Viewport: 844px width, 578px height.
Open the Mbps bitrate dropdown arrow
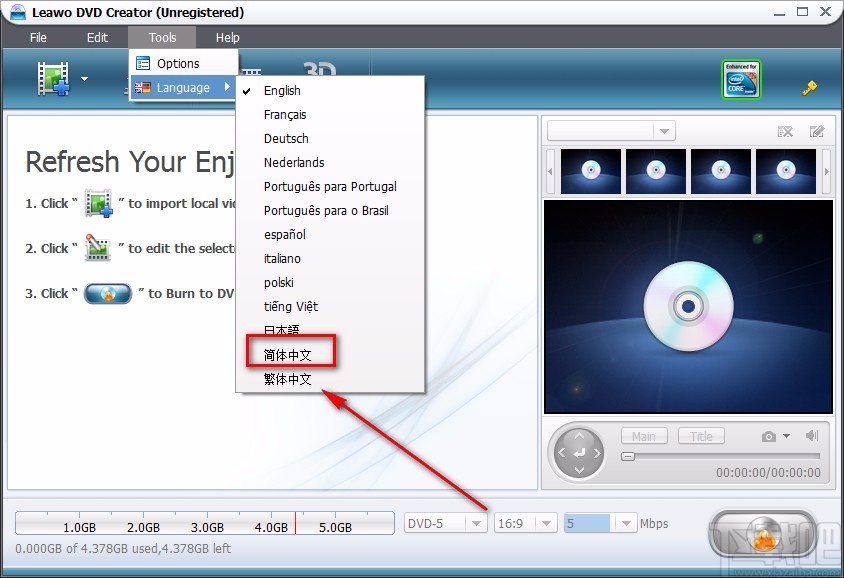626,523
